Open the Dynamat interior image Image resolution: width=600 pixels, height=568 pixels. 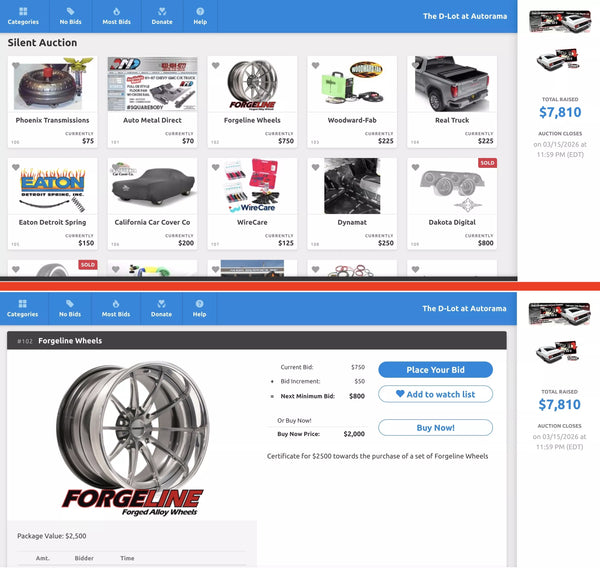coord(352,186)
